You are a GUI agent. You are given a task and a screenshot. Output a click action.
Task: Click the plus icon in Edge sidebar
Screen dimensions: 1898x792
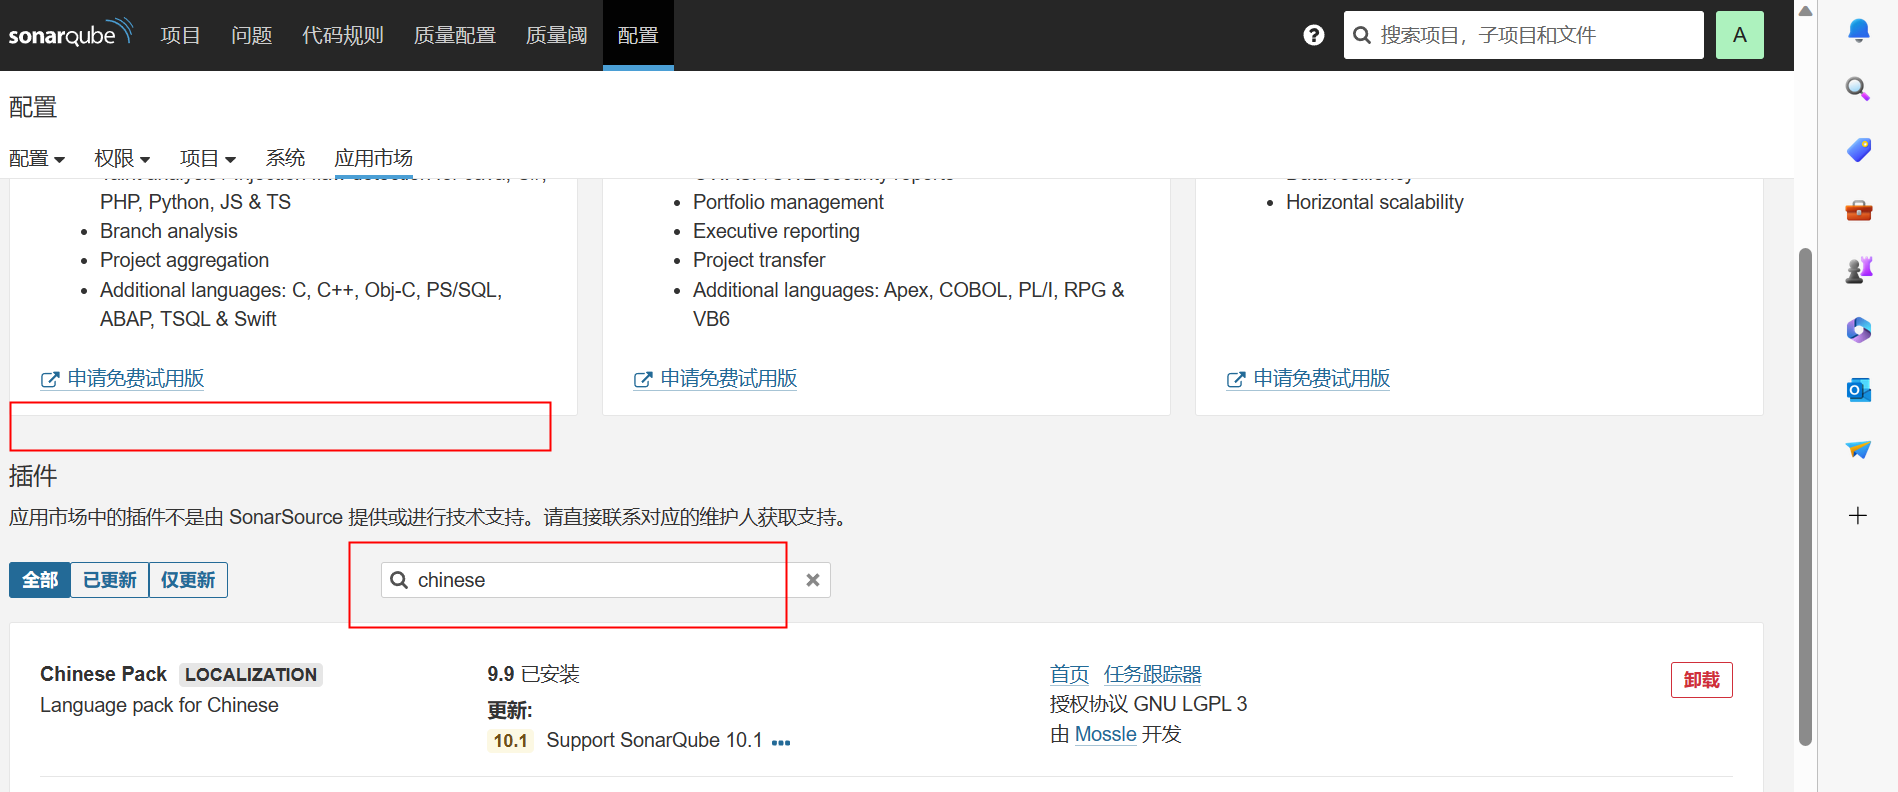(1858, 516)
